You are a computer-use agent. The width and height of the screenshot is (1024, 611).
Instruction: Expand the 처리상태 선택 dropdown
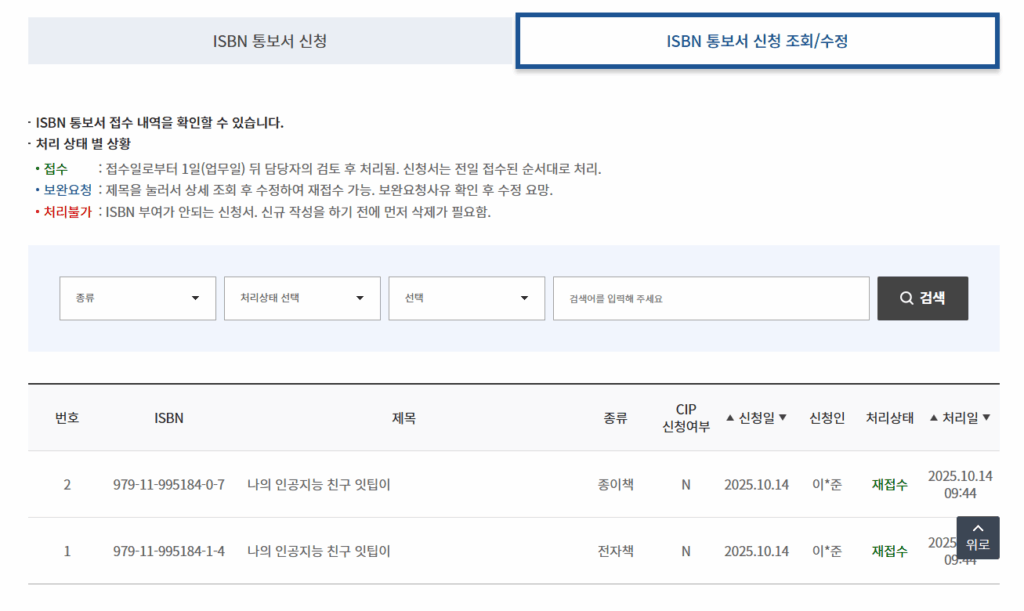[x=302, y=298]
